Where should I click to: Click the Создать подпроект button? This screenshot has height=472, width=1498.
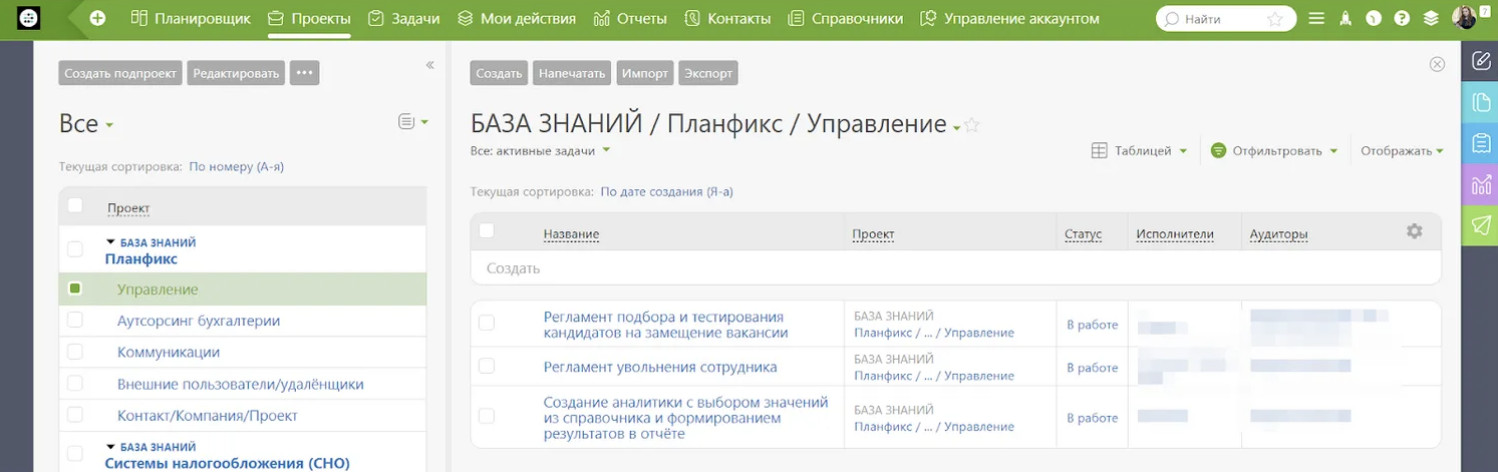[x=121, y=73]
